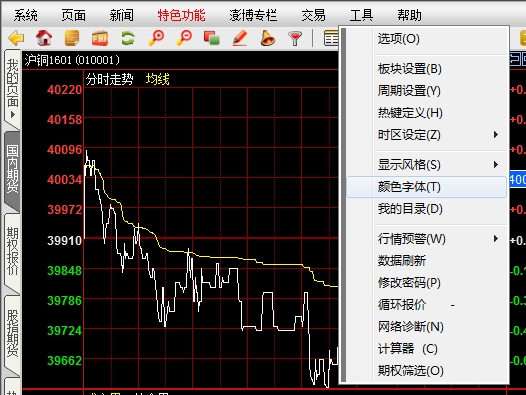Switch to the 国内期货 side tab
Image resolution: width=526 pixels, height=395 pixels.
click(12, 169)
